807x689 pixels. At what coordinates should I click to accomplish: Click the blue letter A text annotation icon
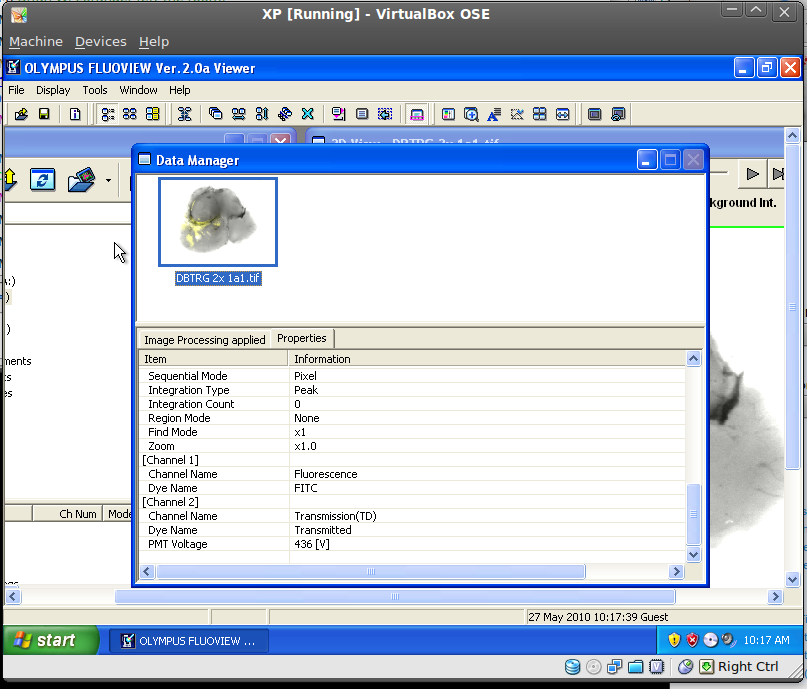tap(494, 114)
